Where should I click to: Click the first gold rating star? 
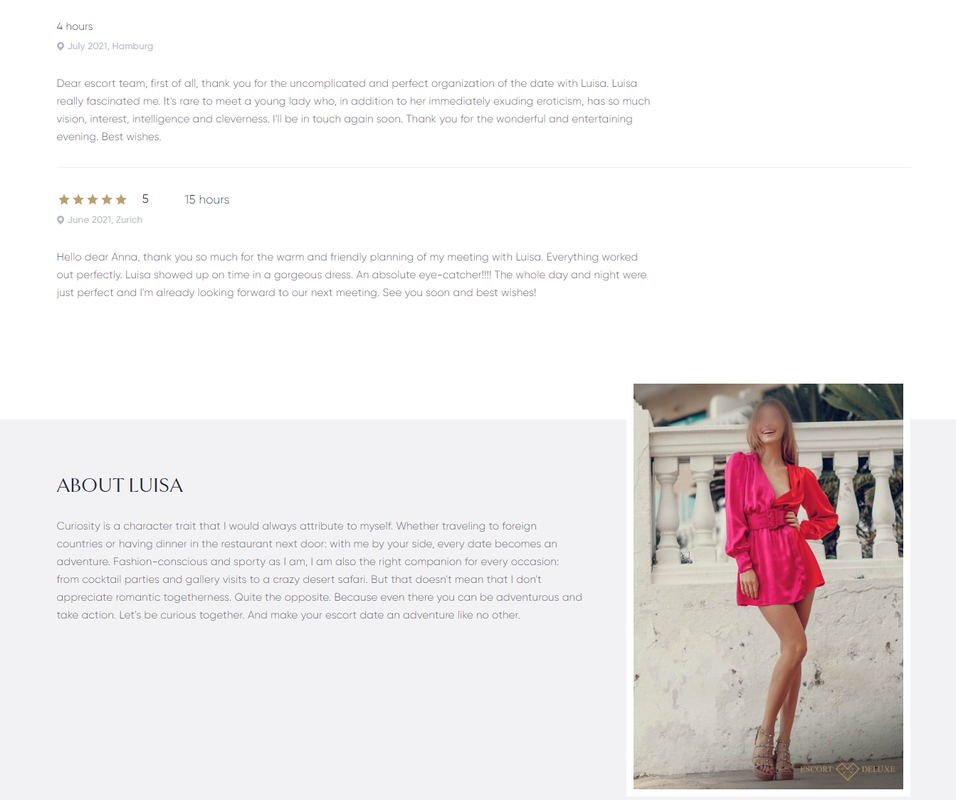pos(64,199)
